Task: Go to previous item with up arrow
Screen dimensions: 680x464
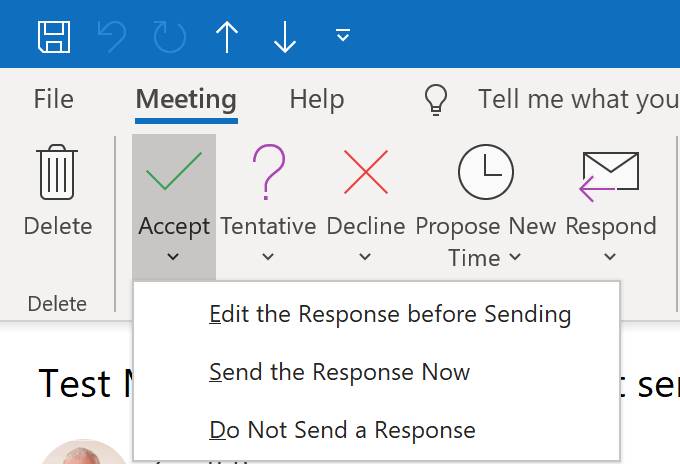Action: pos(227,37)
